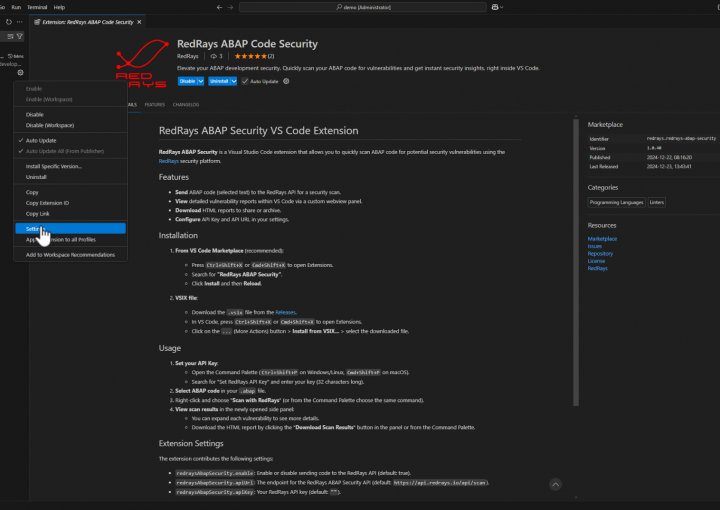
Task: Click the five-star rating
Action: click(251, 56)
